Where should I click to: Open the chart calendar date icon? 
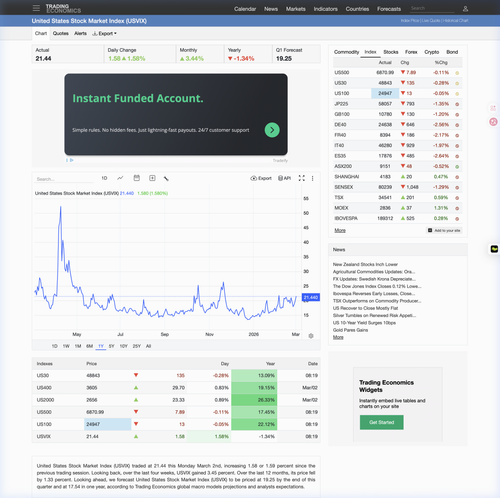coord(137,178)
